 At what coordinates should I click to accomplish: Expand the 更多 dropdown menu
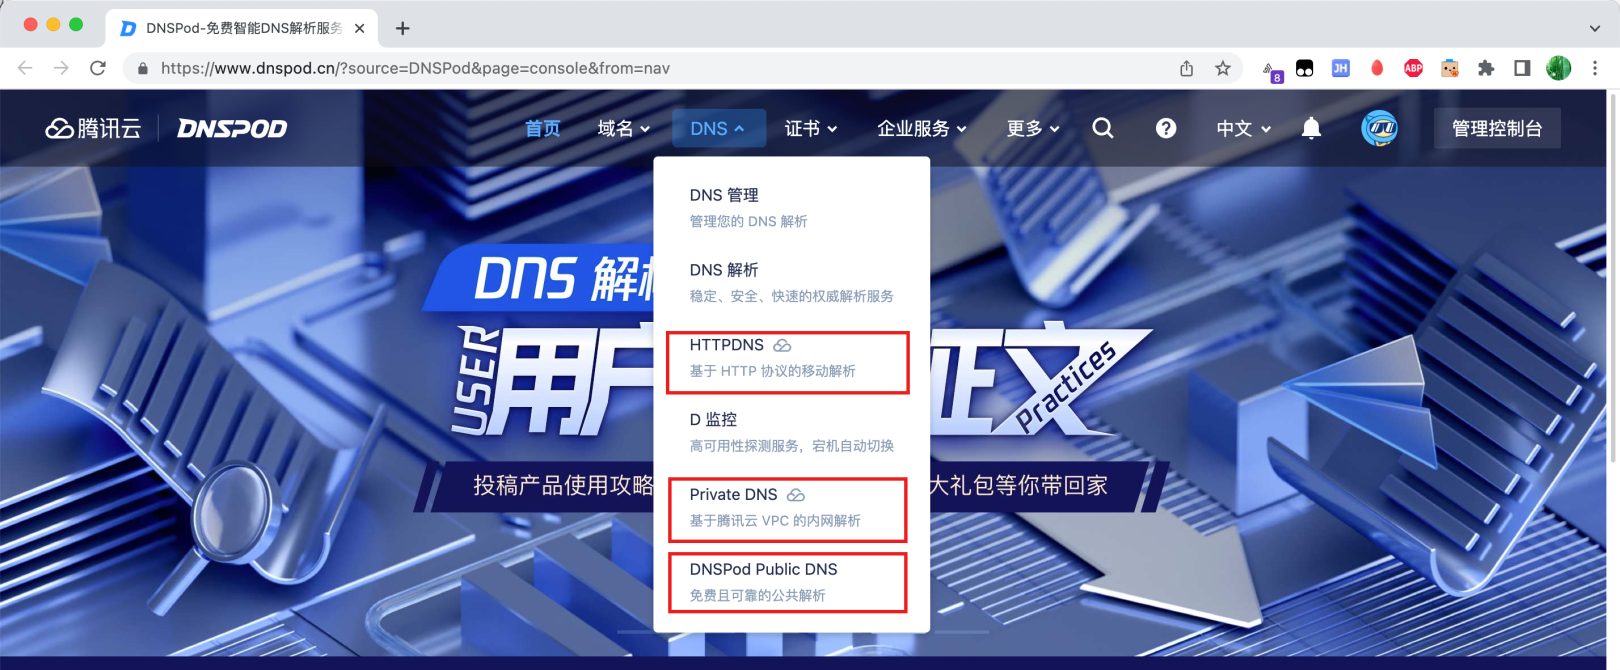pos(1033,128)
